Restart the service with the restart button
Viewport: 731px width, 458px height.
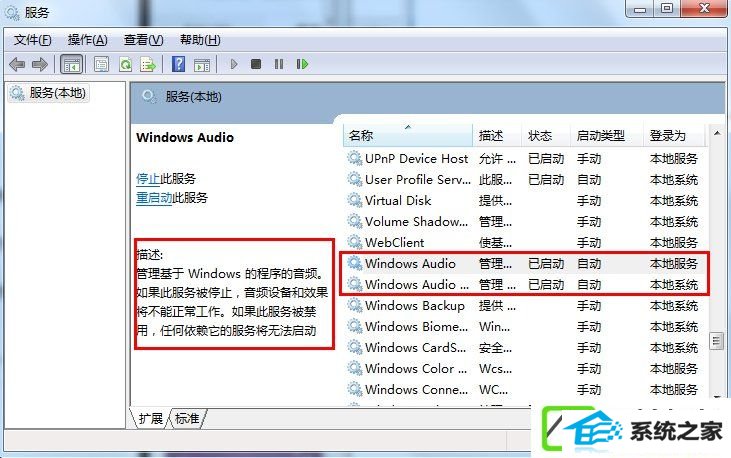pyautogui.click(x=302, y=64)
